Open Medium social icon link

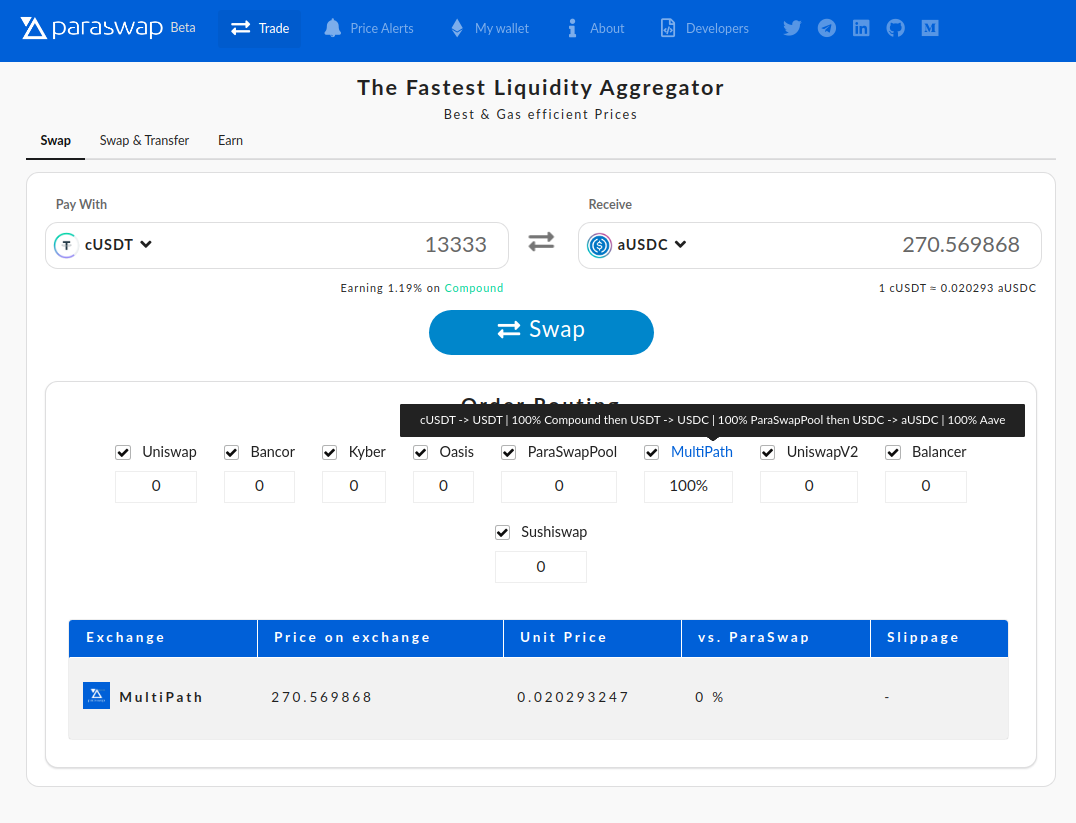pos(930,28)
